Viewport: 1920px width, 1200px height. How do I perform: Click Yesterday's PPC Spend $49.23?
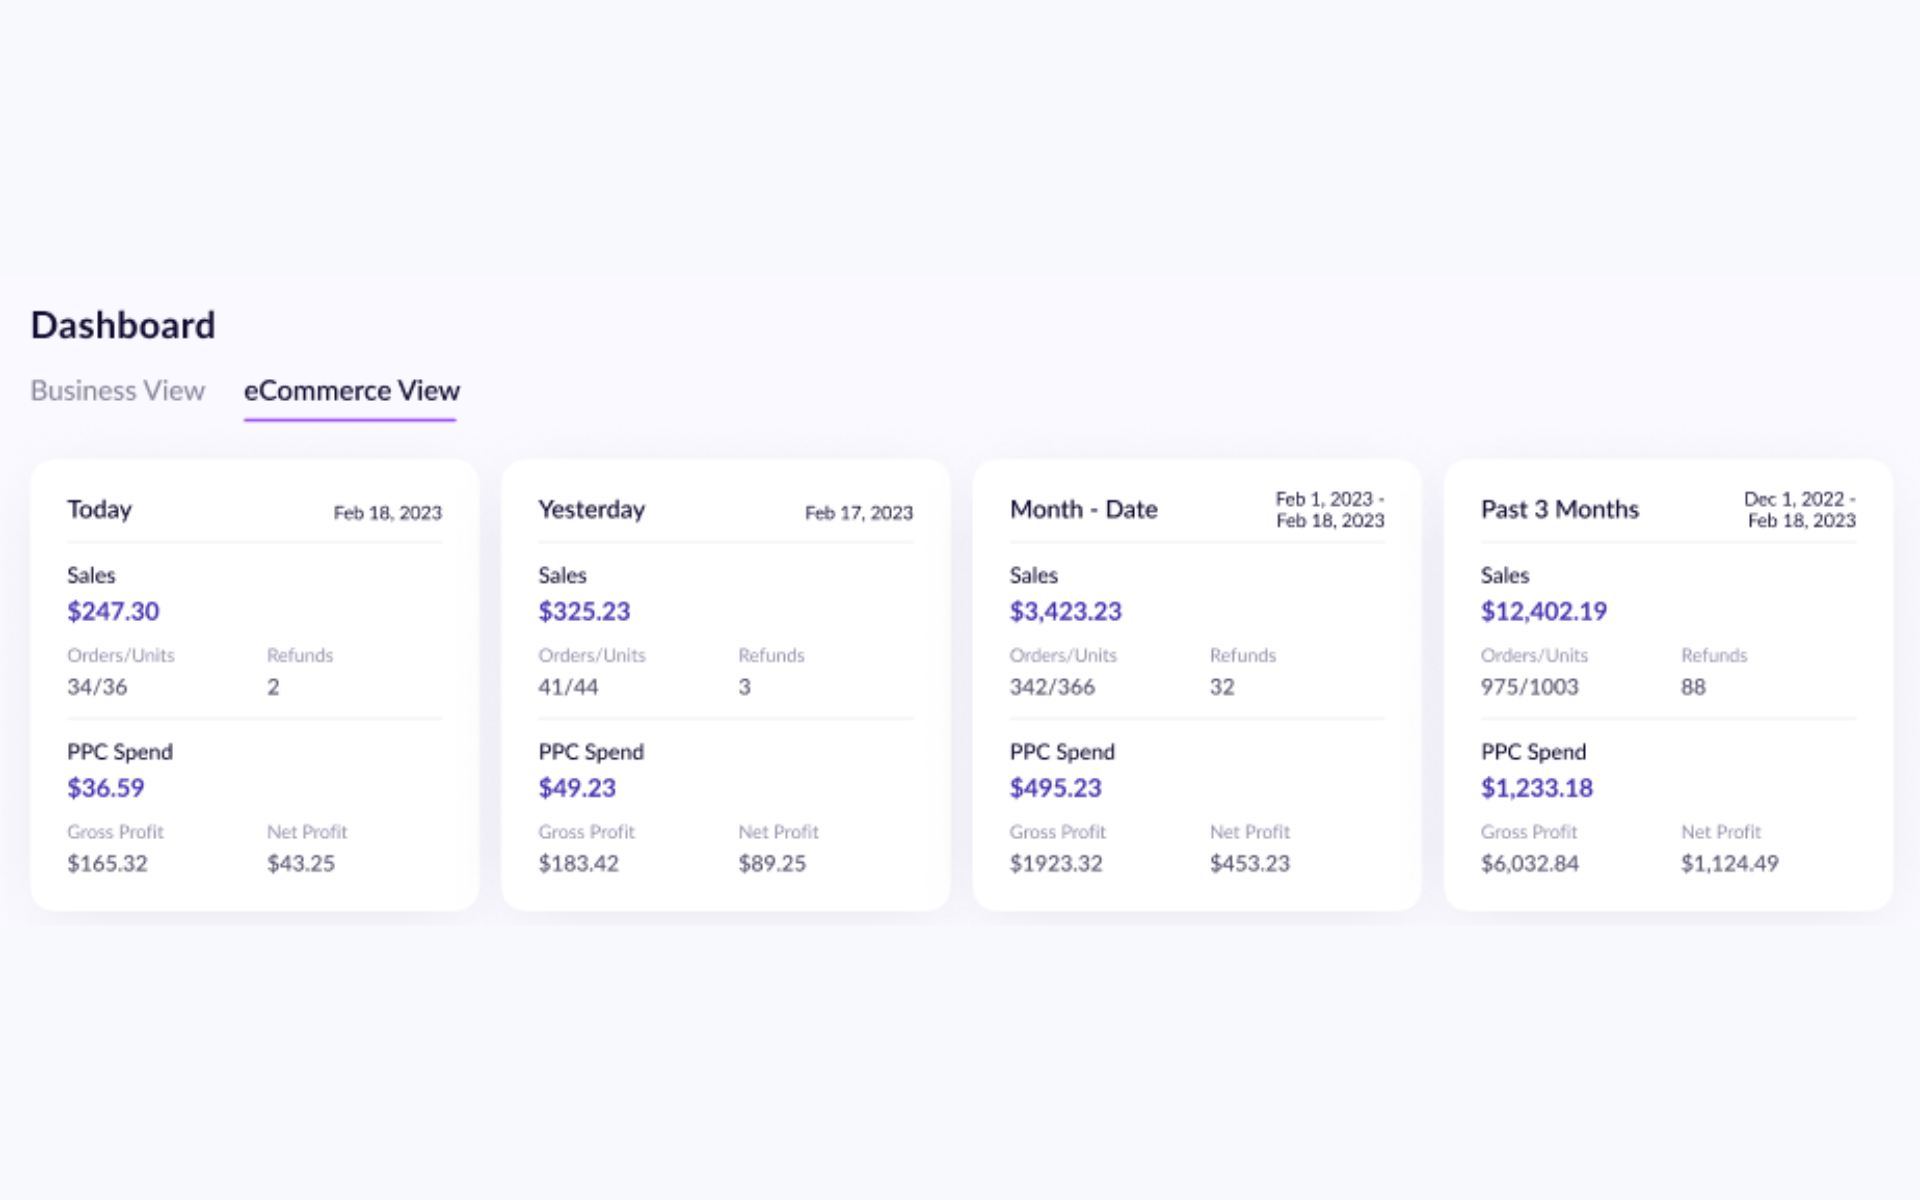pyautogui.click(x=577, y=788)
